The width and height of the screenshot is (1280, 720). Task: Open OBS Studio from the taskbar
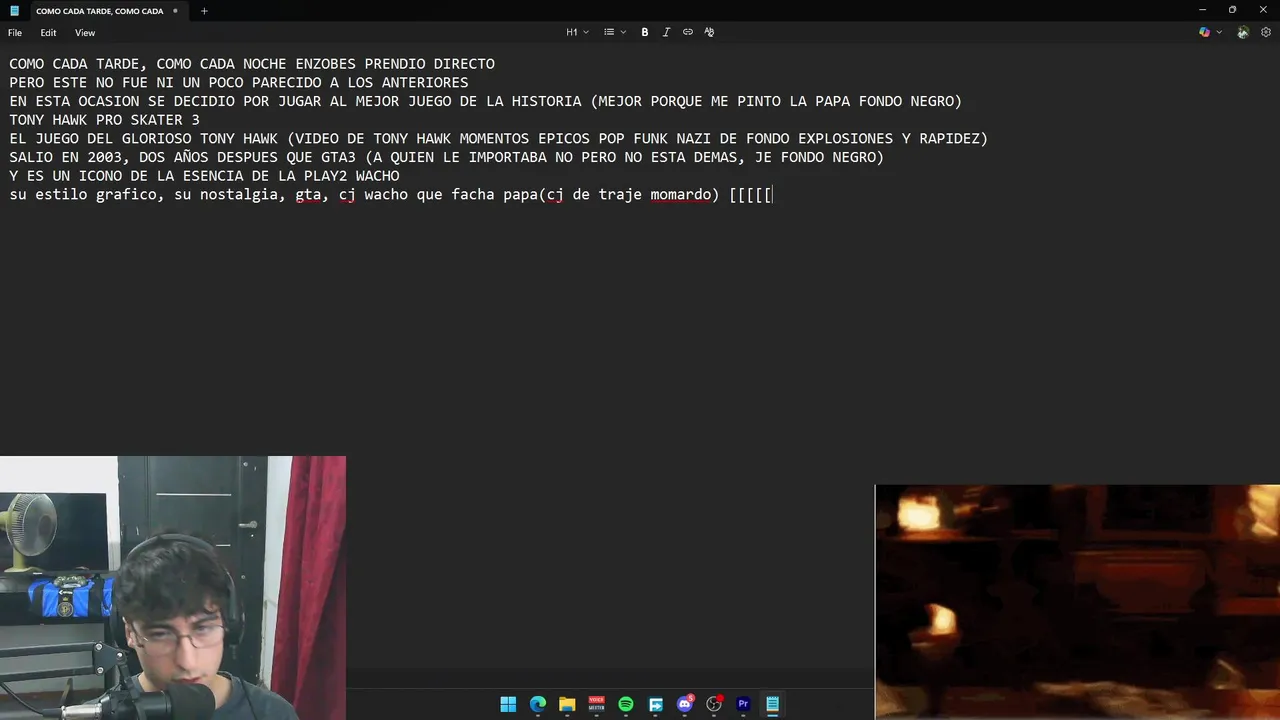[714, 704]
